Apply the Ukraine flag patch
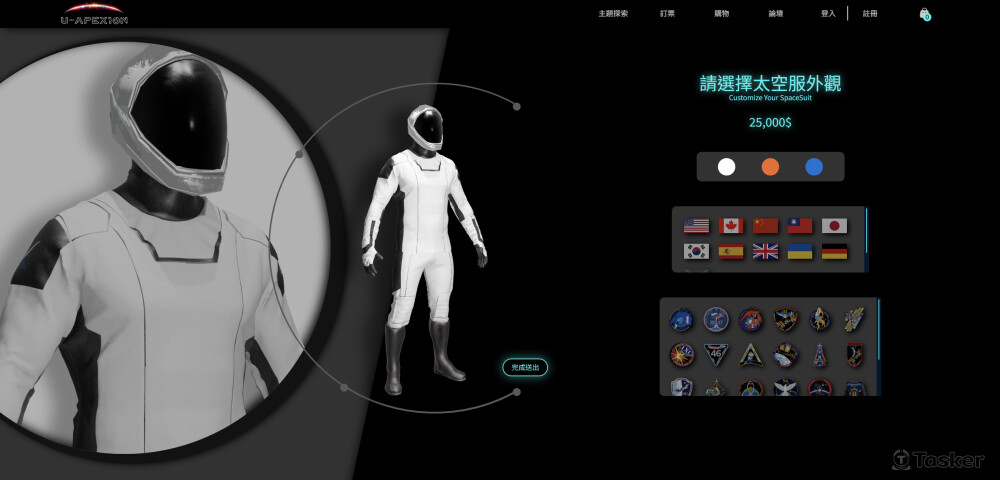The width and height of the screenshot is (1000, 480). tap(800, 251)
